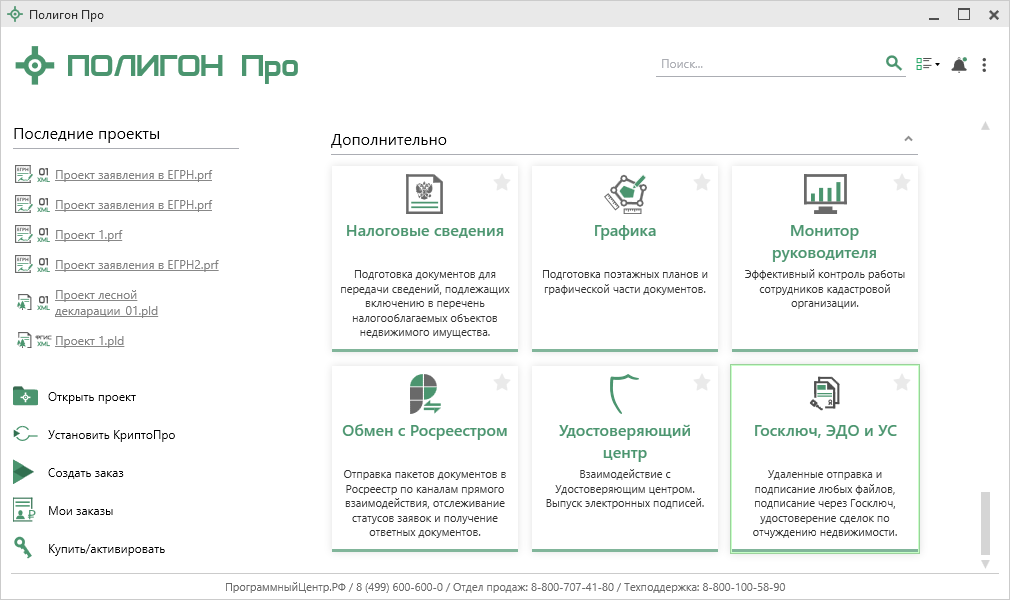1010x600 pixels.
Task: Click the notifications bell icon
Action: [x=959, y=65]
